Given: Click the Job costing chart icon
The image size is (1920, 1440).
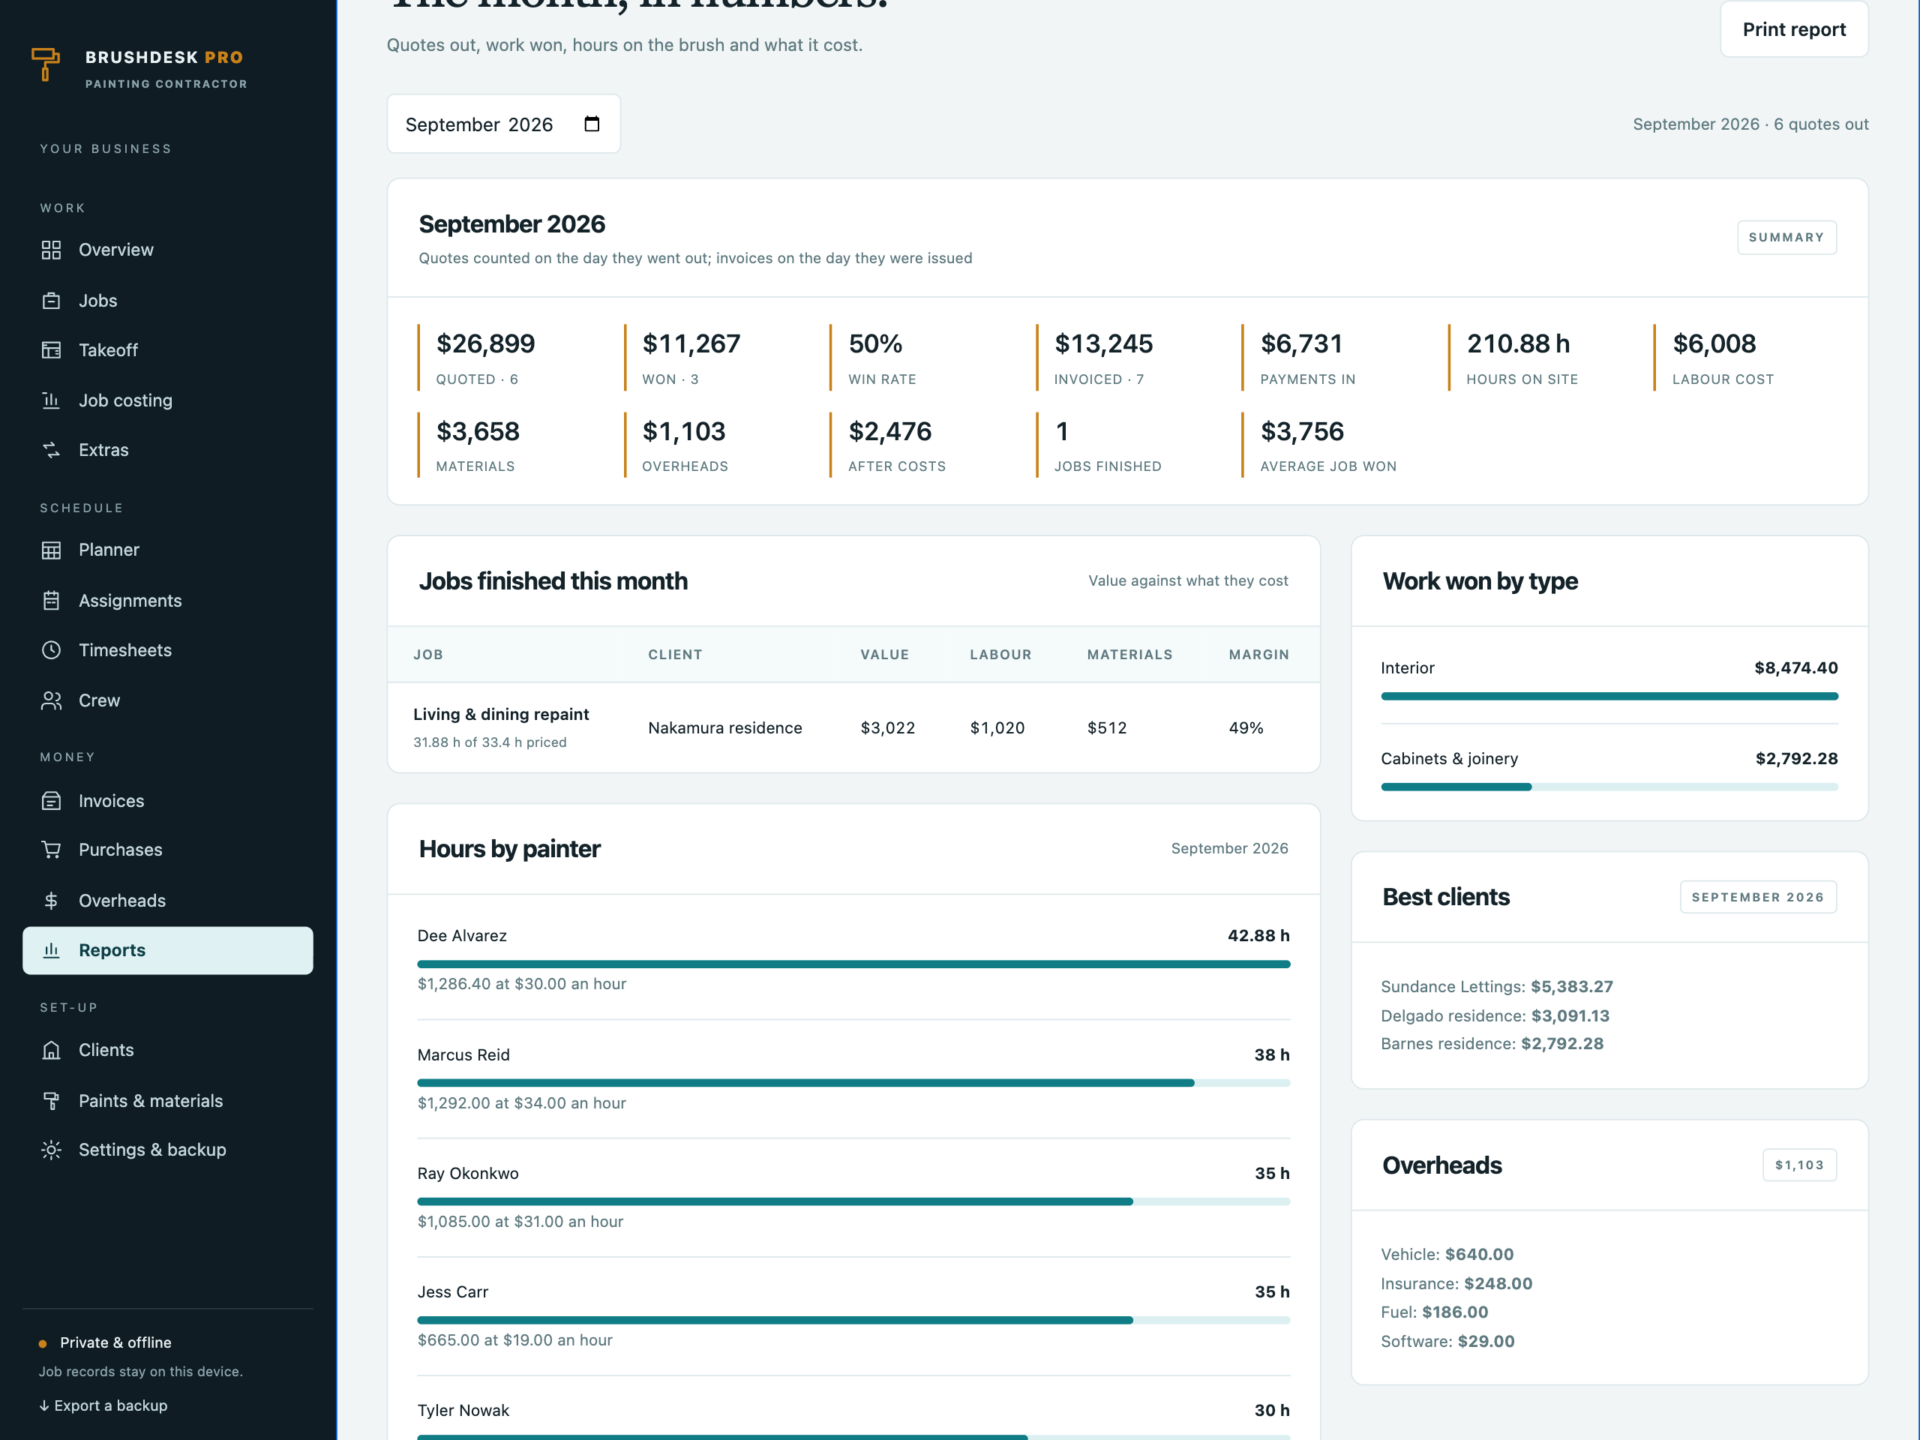Looking at the screenshot, I should [x=51, y=400].
